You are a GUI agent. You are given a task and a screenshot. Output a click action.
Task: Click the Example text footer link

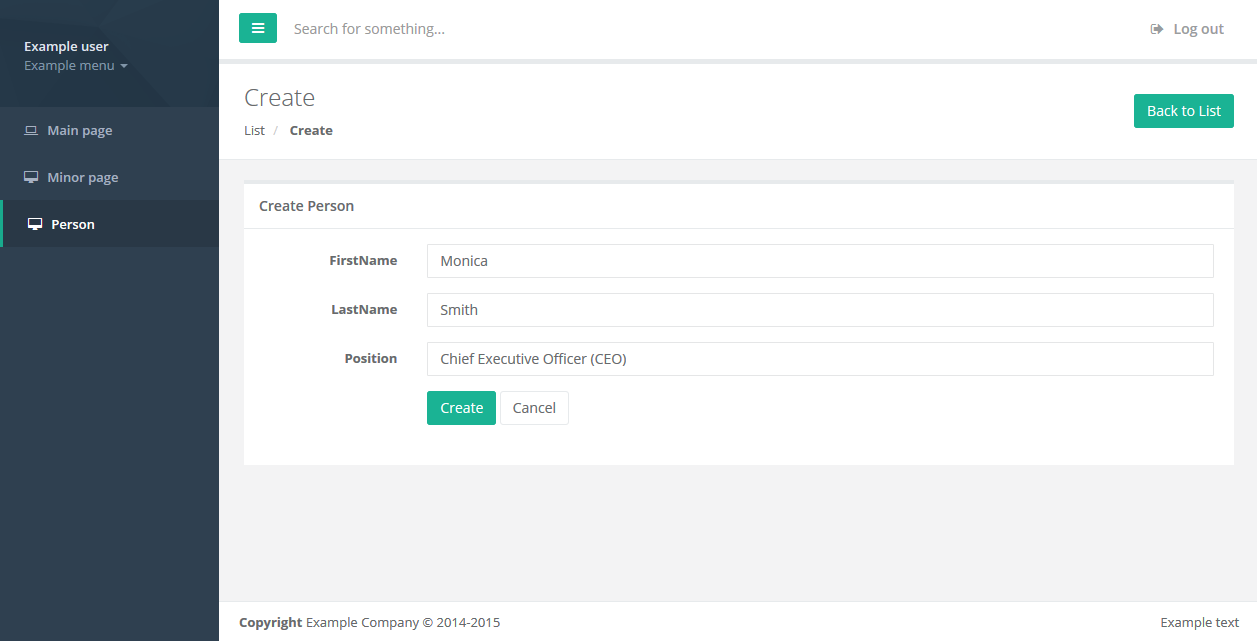1199,621
